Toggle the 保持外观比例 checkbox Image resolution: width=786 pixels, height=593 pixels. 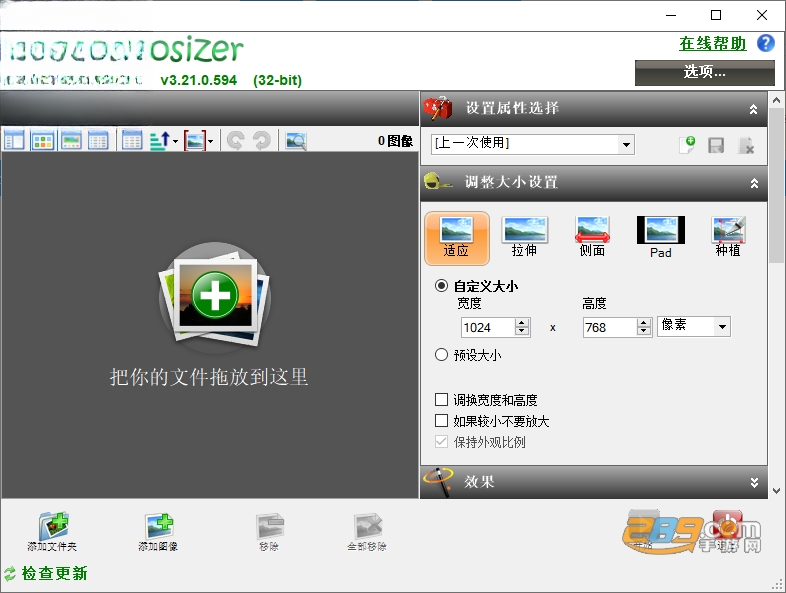pos(441,442)
